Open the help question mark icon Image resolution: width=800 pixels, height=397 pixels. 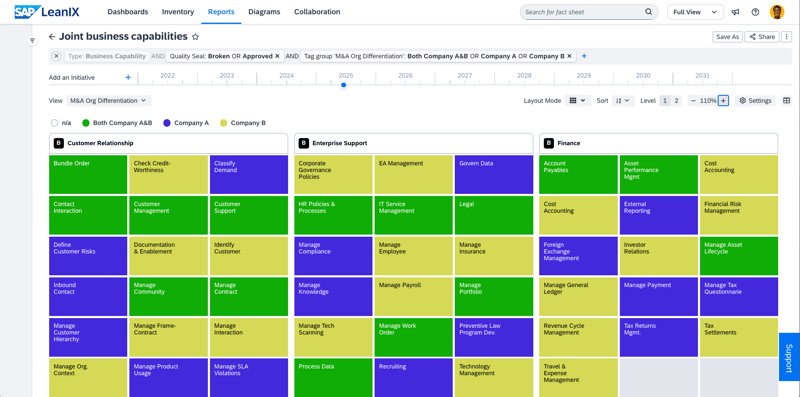(756, 12)
